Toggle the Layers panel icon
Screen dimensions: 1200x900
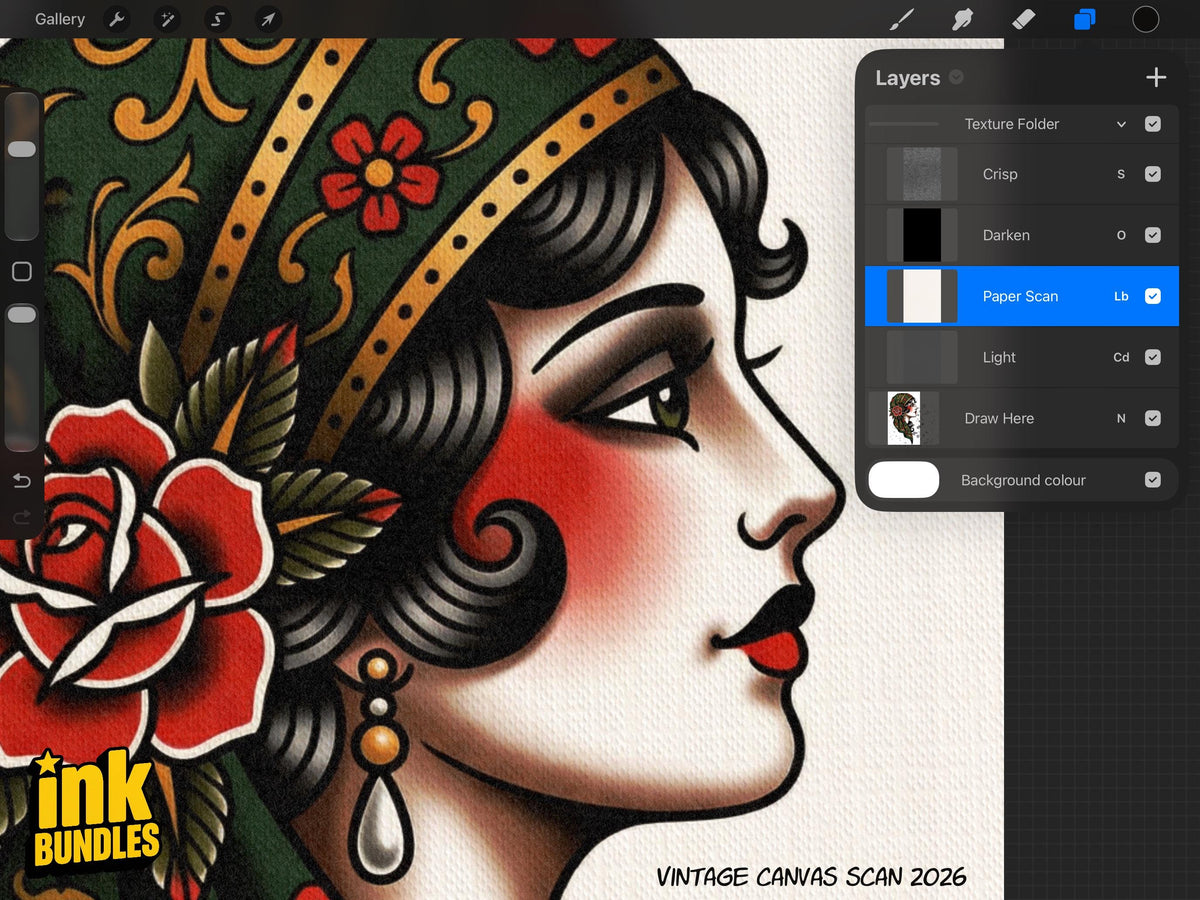[x=1084, y=19]
